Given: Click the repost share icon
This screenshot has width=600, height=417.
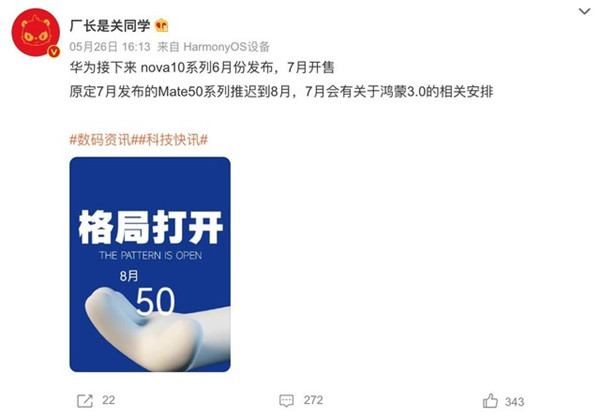Looking at the screenshot, I should [x=85, y=401].
